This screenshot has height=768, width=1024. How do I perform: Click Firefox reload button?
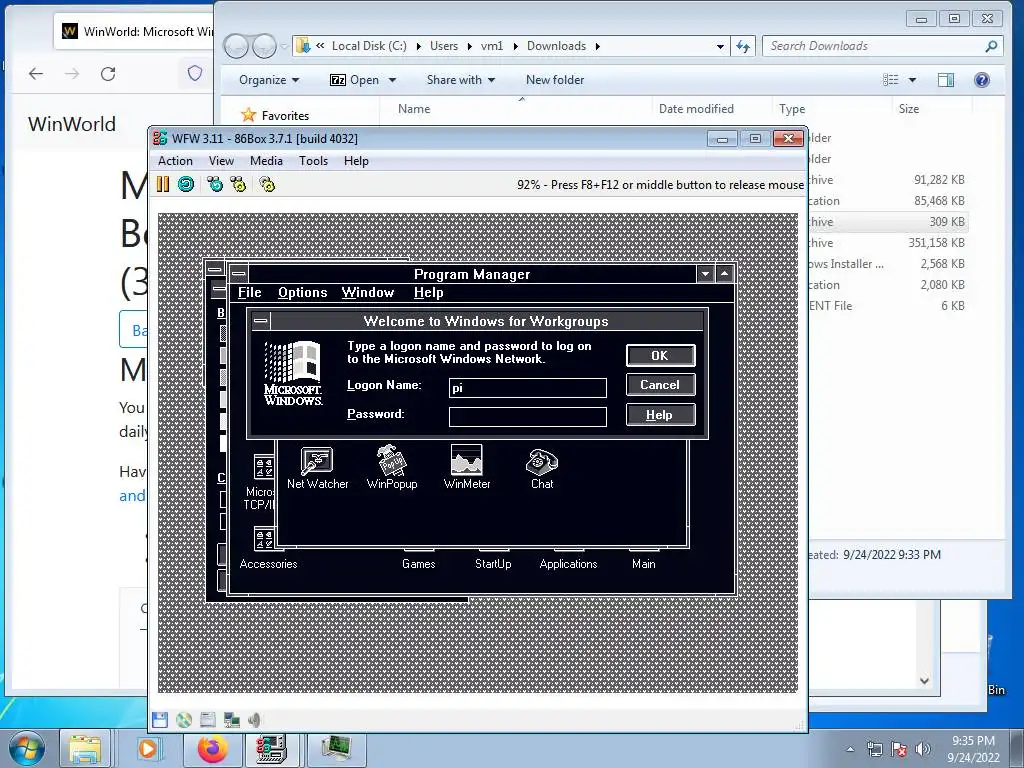click(108, 74)
